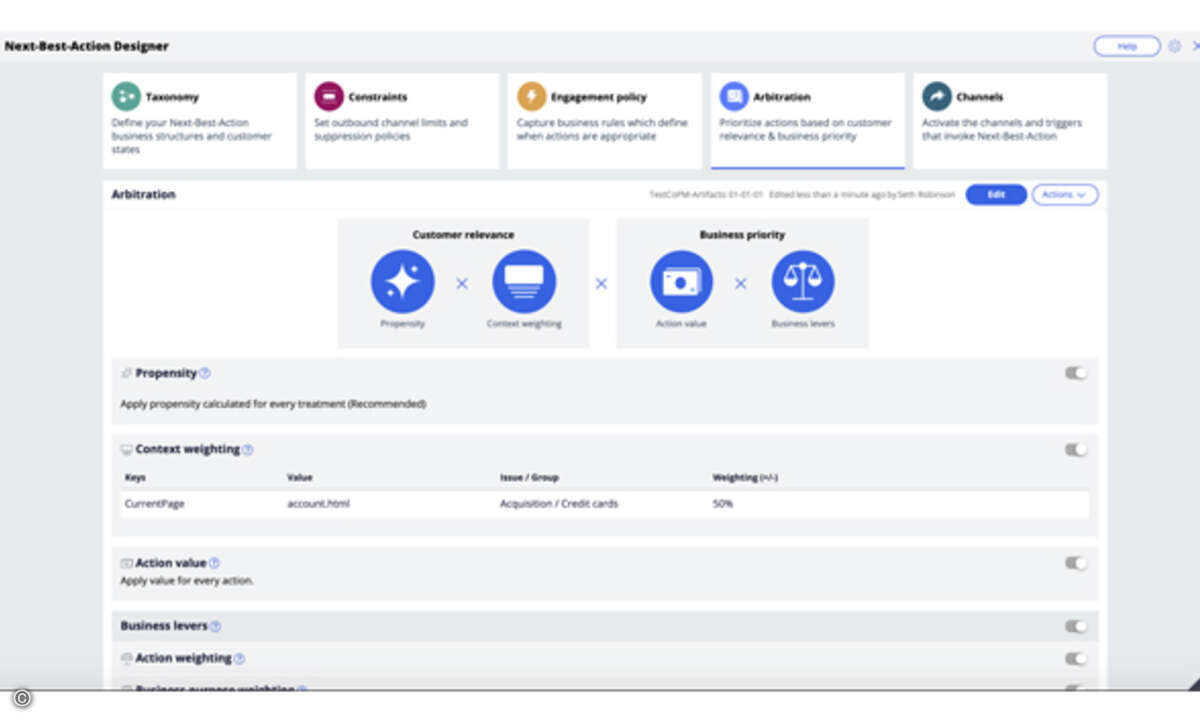Switch to the Channels tab card

(1010, 120)
